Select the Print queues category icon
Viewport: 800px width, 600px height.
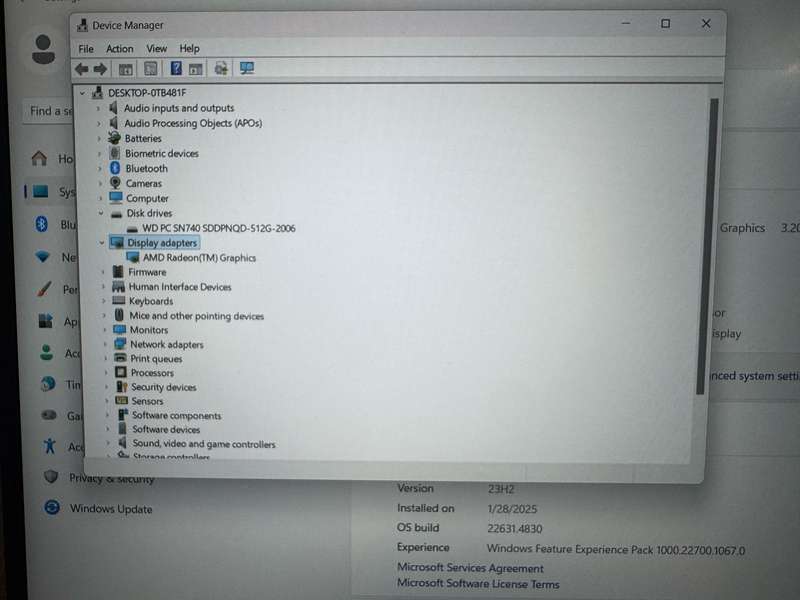click(120, 358)
